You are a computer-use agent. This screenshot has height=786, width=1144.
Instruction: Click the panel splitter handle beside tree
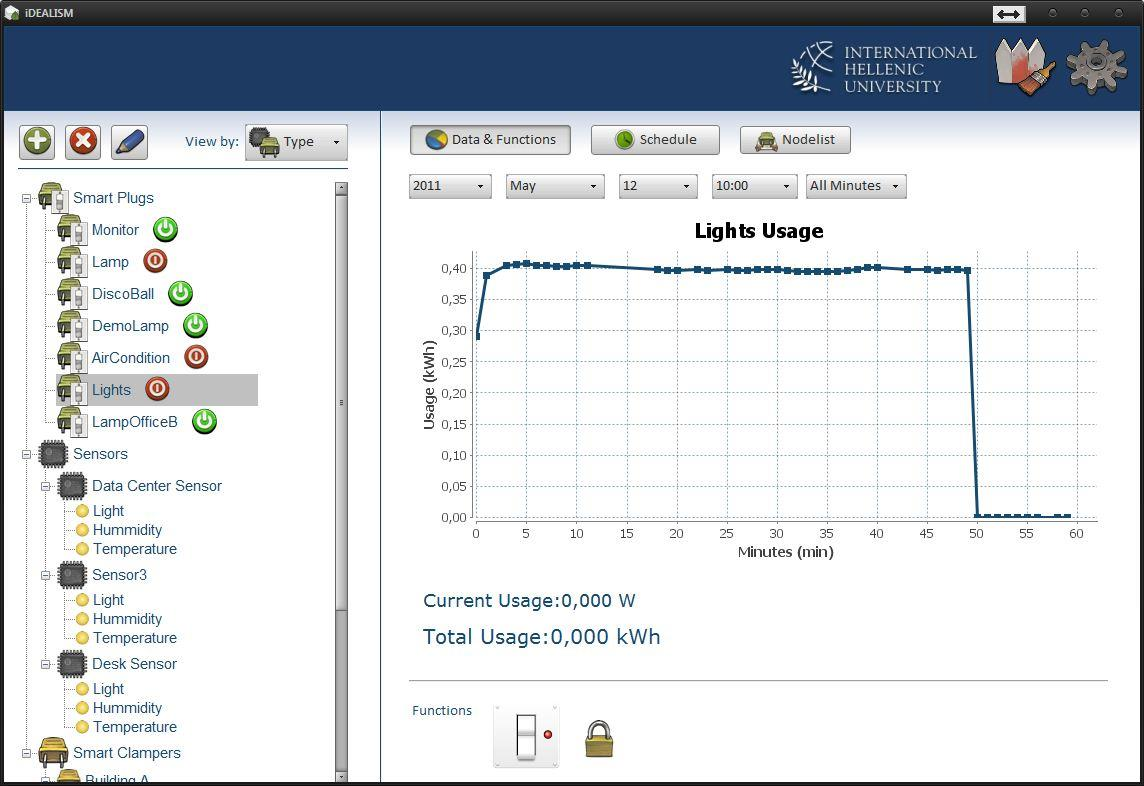(x=380, y=447)
